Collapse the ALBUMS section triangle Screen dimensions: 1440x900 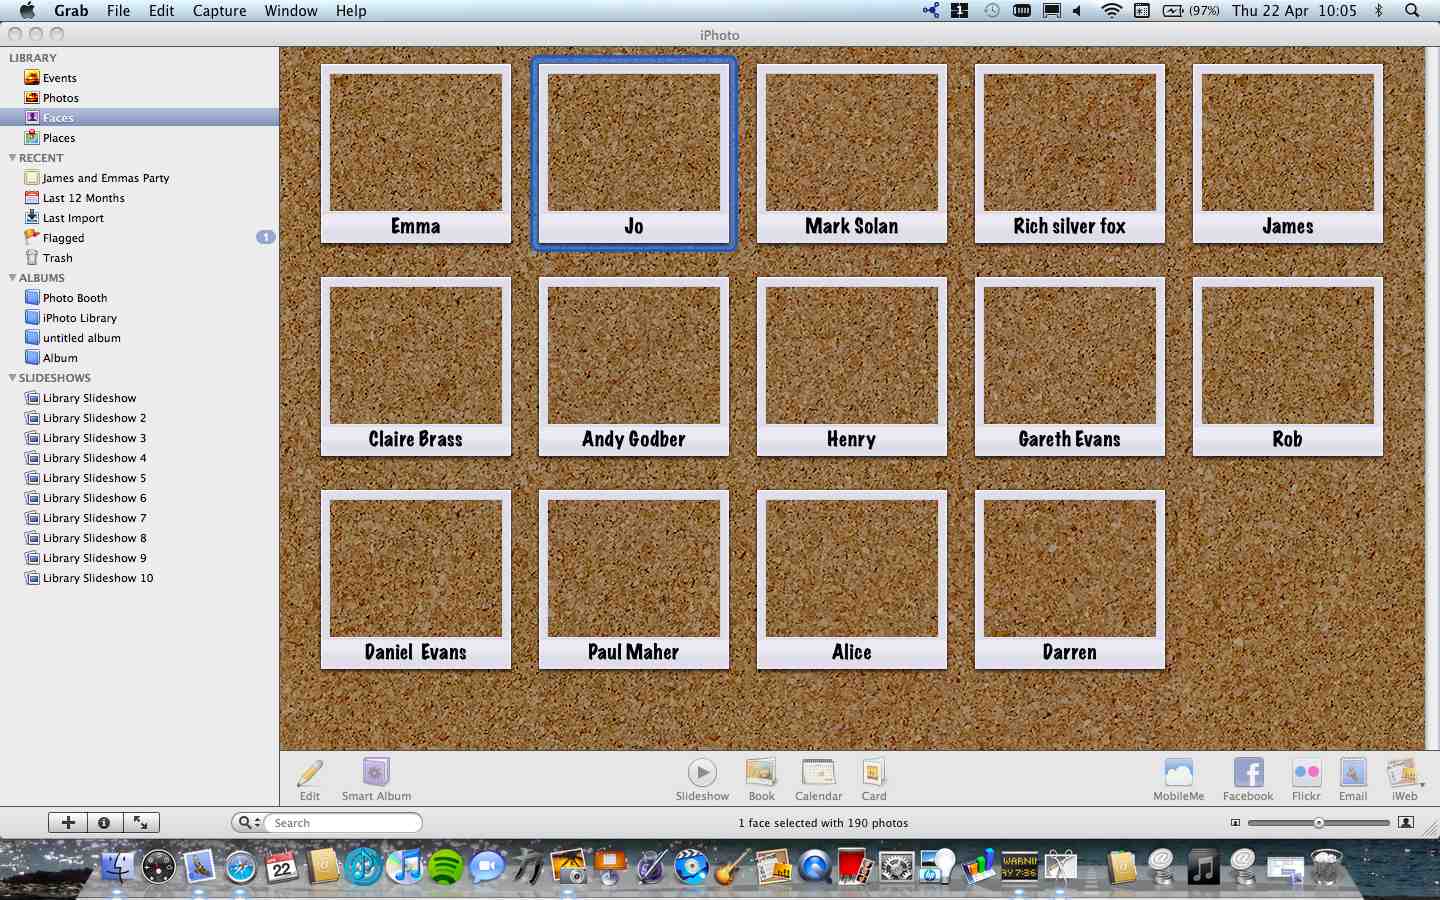(x=12, y=278)
